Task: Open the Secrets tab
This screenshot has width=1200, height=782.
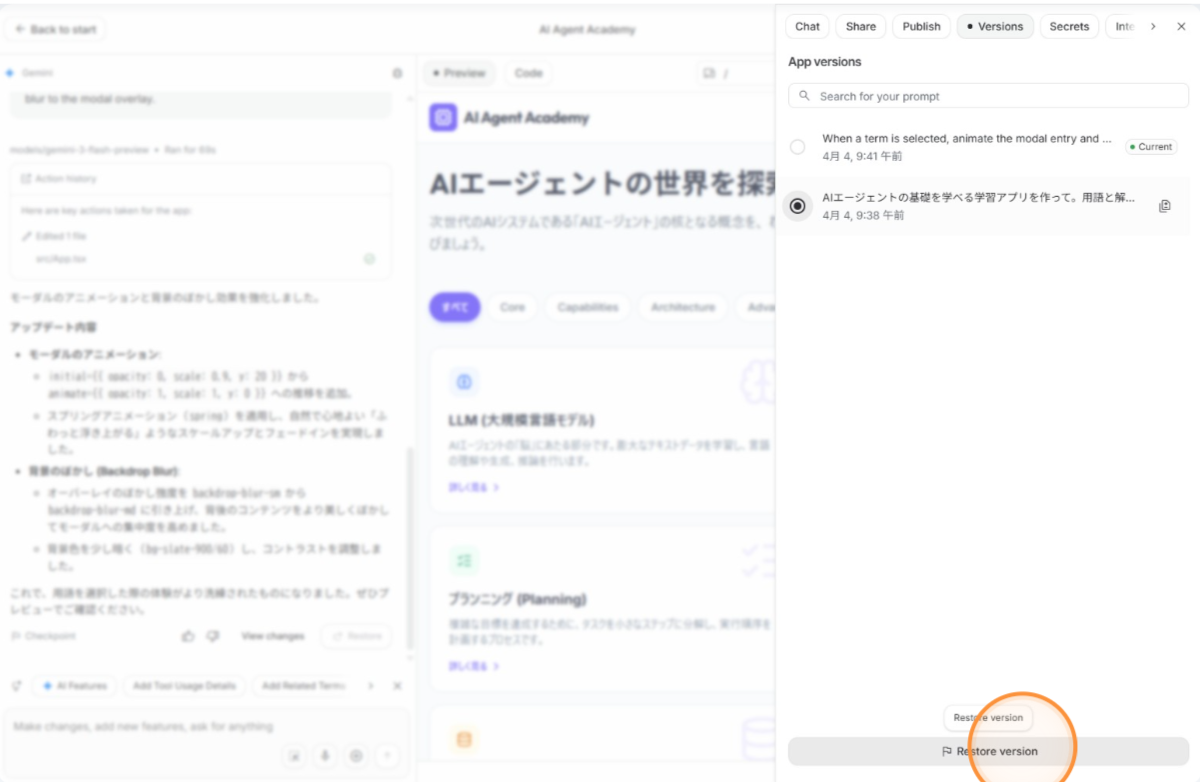Action: (x=1069, y=27)
